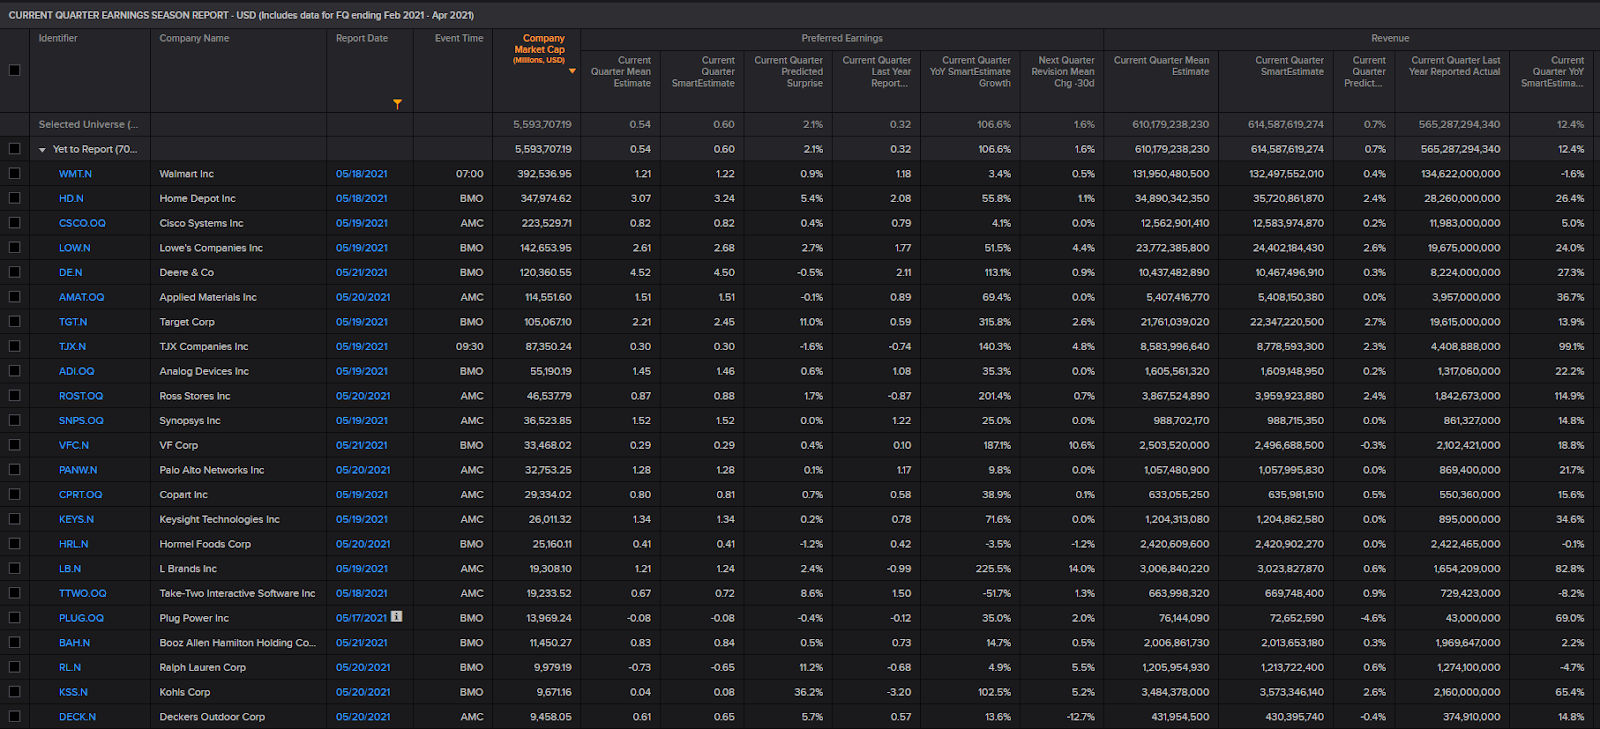Image resolution: width=1600 pixels, height=729 pixels.
Task: Open the LB.N identifier link
Action: click(70, 569)
